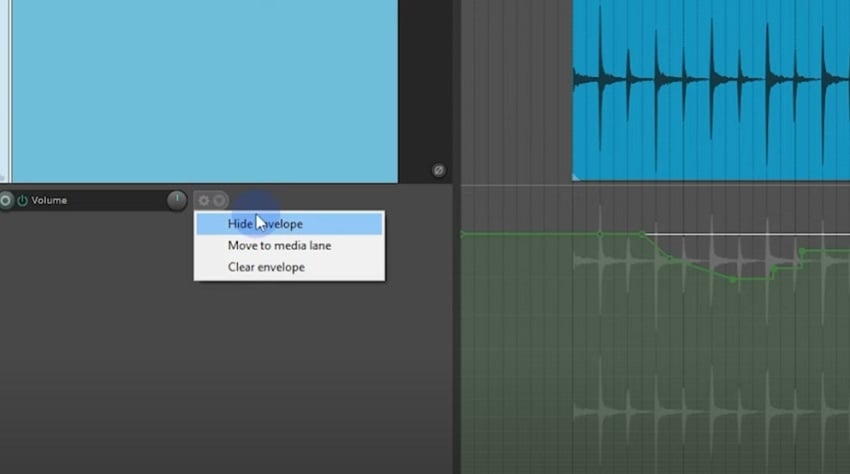
Task: Click the round icon right of gear
Action: pyautogui.click(x=219, y=201)
